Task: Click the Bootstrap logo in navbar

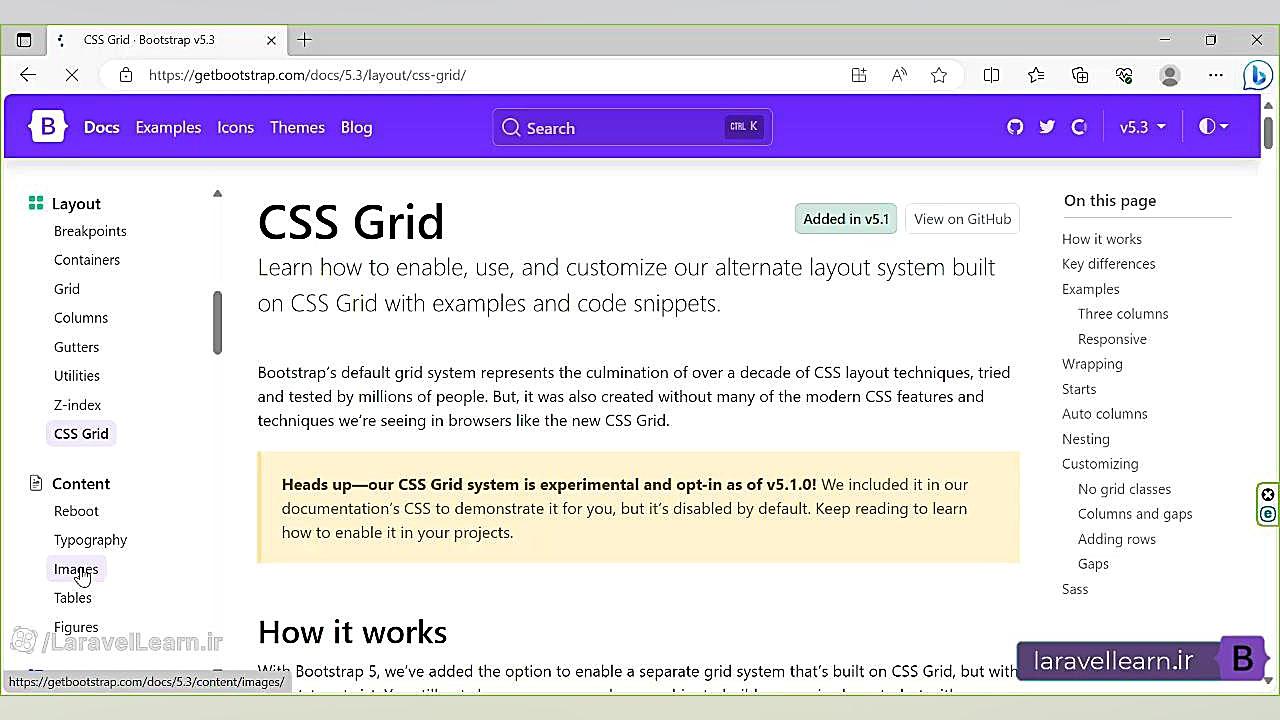Action: click(x=47, y=127)
